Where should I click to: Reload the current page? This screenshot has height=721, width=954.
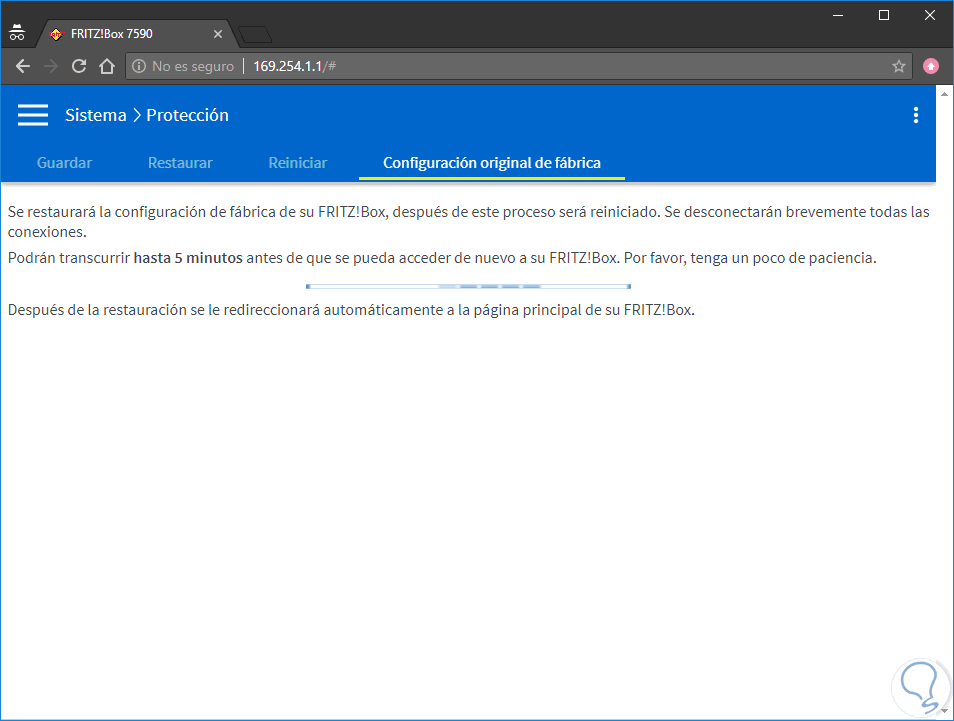click(79, 66)
